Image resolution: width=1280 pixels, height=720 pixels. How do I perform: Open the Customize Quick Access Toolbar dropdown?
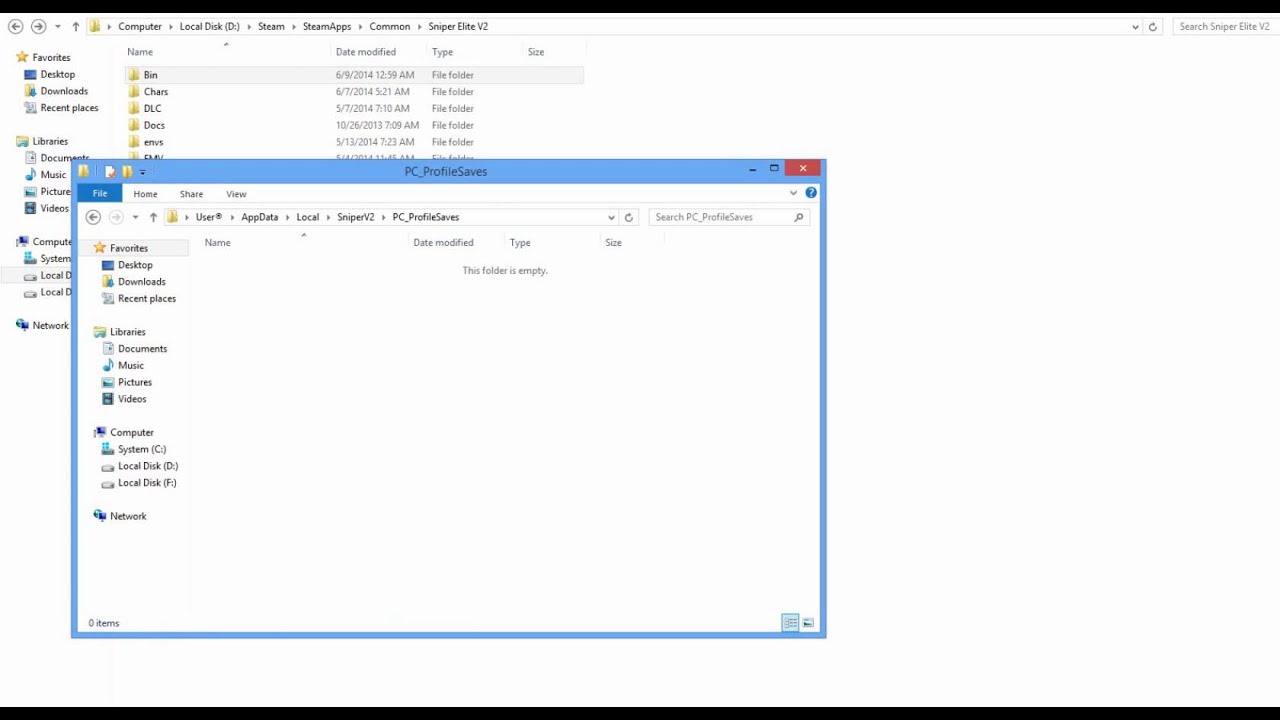143,172
